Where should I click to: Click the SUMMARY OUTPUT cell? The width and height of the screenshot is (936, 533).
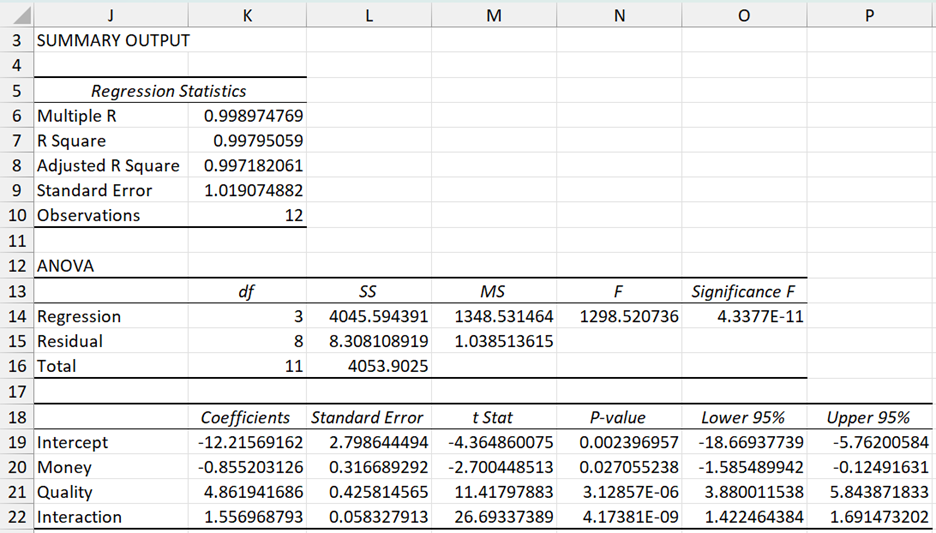click(x=112, y=41)
